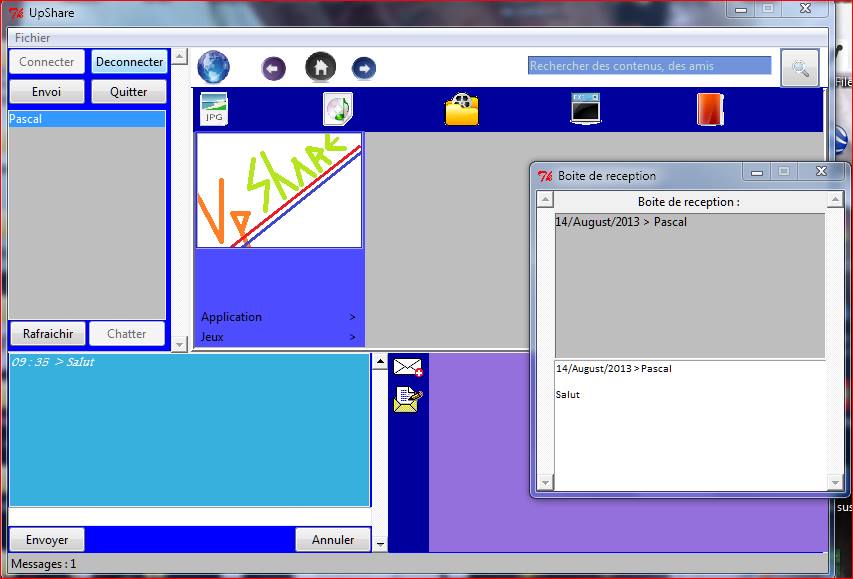The image size is (853, 579).
Task: Click the chat message text input field
Action: [x=190, y=517]
